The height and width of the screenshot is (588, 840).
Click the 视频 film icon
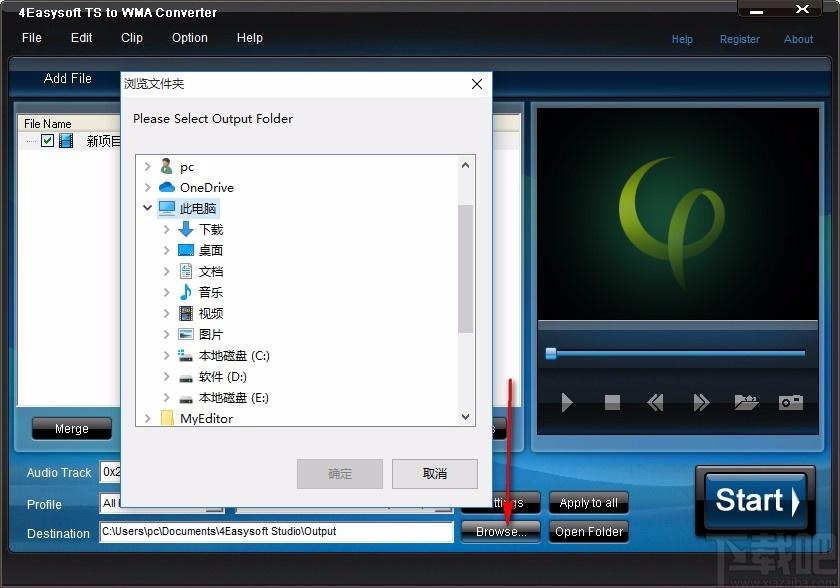[x=186, y=313]
